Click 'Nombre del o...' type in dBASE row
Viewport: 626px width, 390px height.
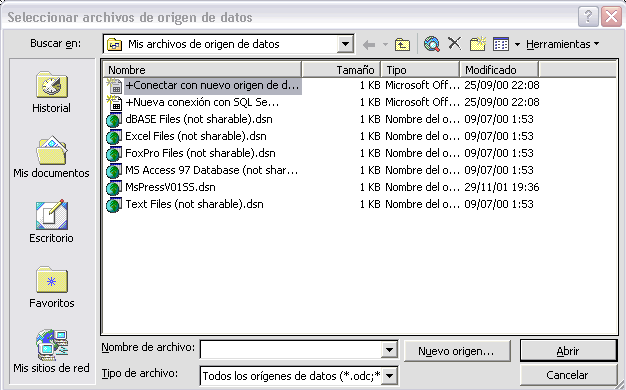click(x=422, y=119)
